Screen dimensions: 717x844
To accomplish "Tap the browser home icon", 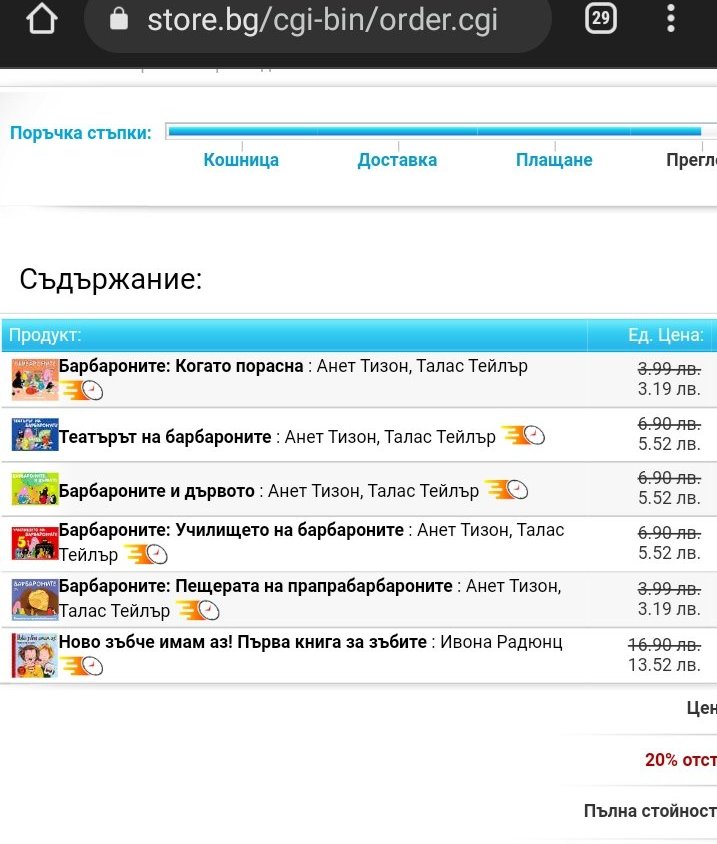I will point(42,20).
